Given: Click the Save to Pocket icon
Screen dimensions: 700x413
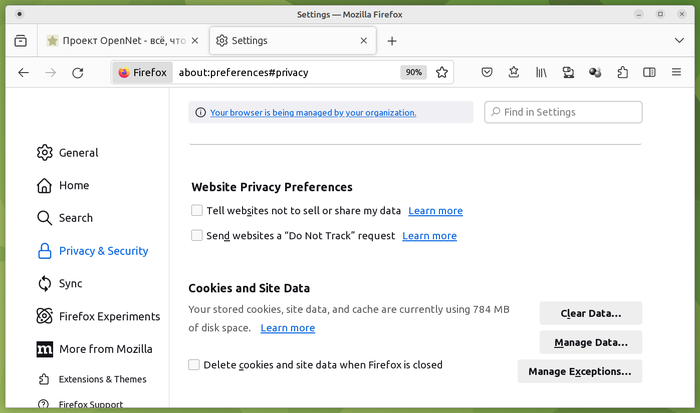Looking at the screenshot, I should (487, 72).
